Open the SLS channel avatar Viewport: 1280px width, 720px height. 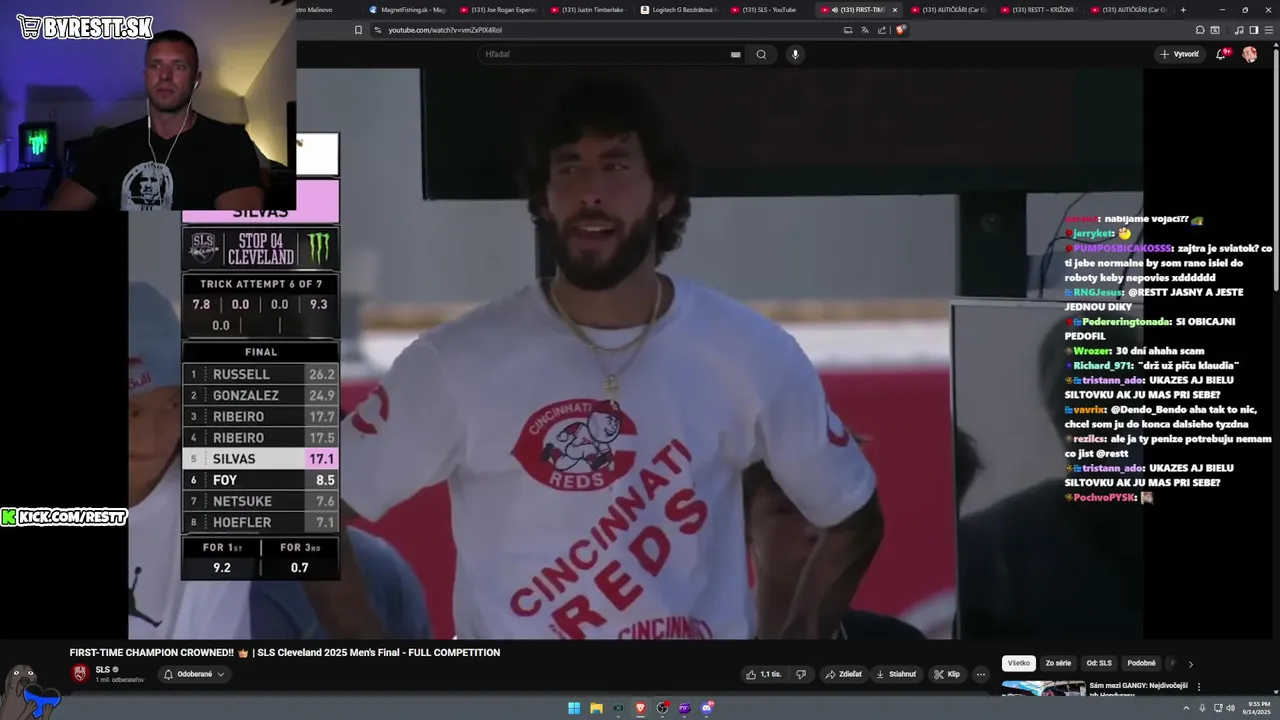(x=80, y=673)
